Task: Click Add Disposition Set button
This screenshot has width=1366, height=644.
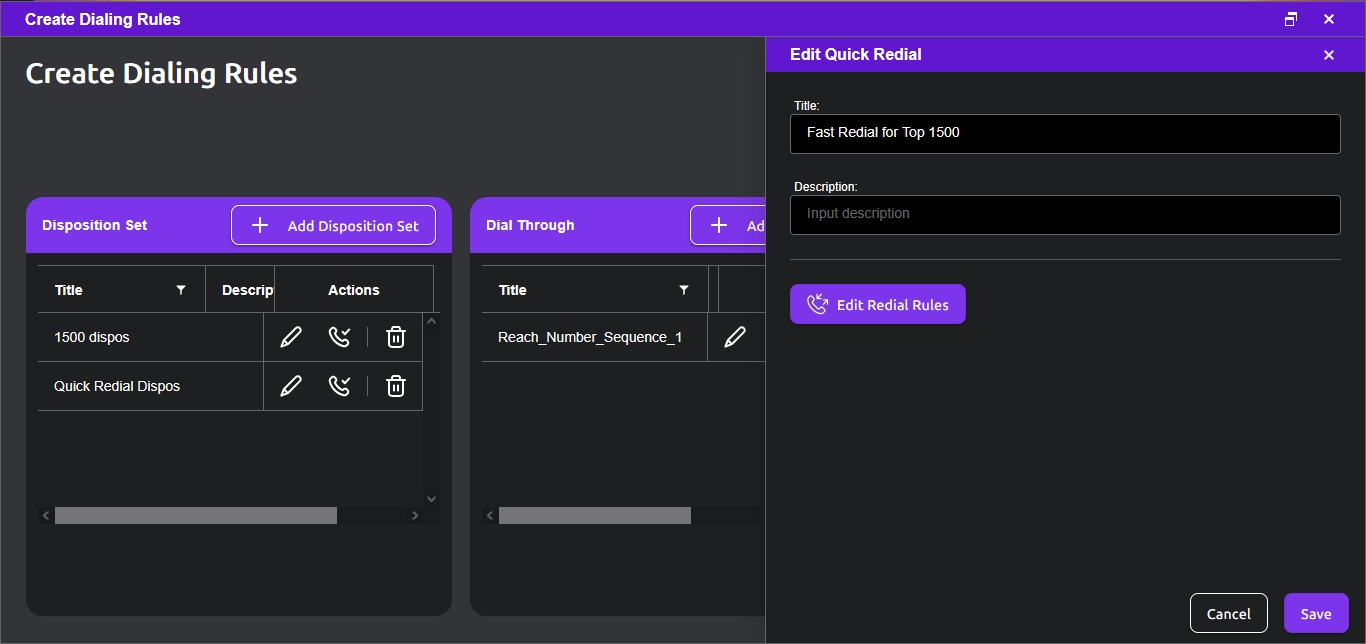Action: [x=333, y=225]
